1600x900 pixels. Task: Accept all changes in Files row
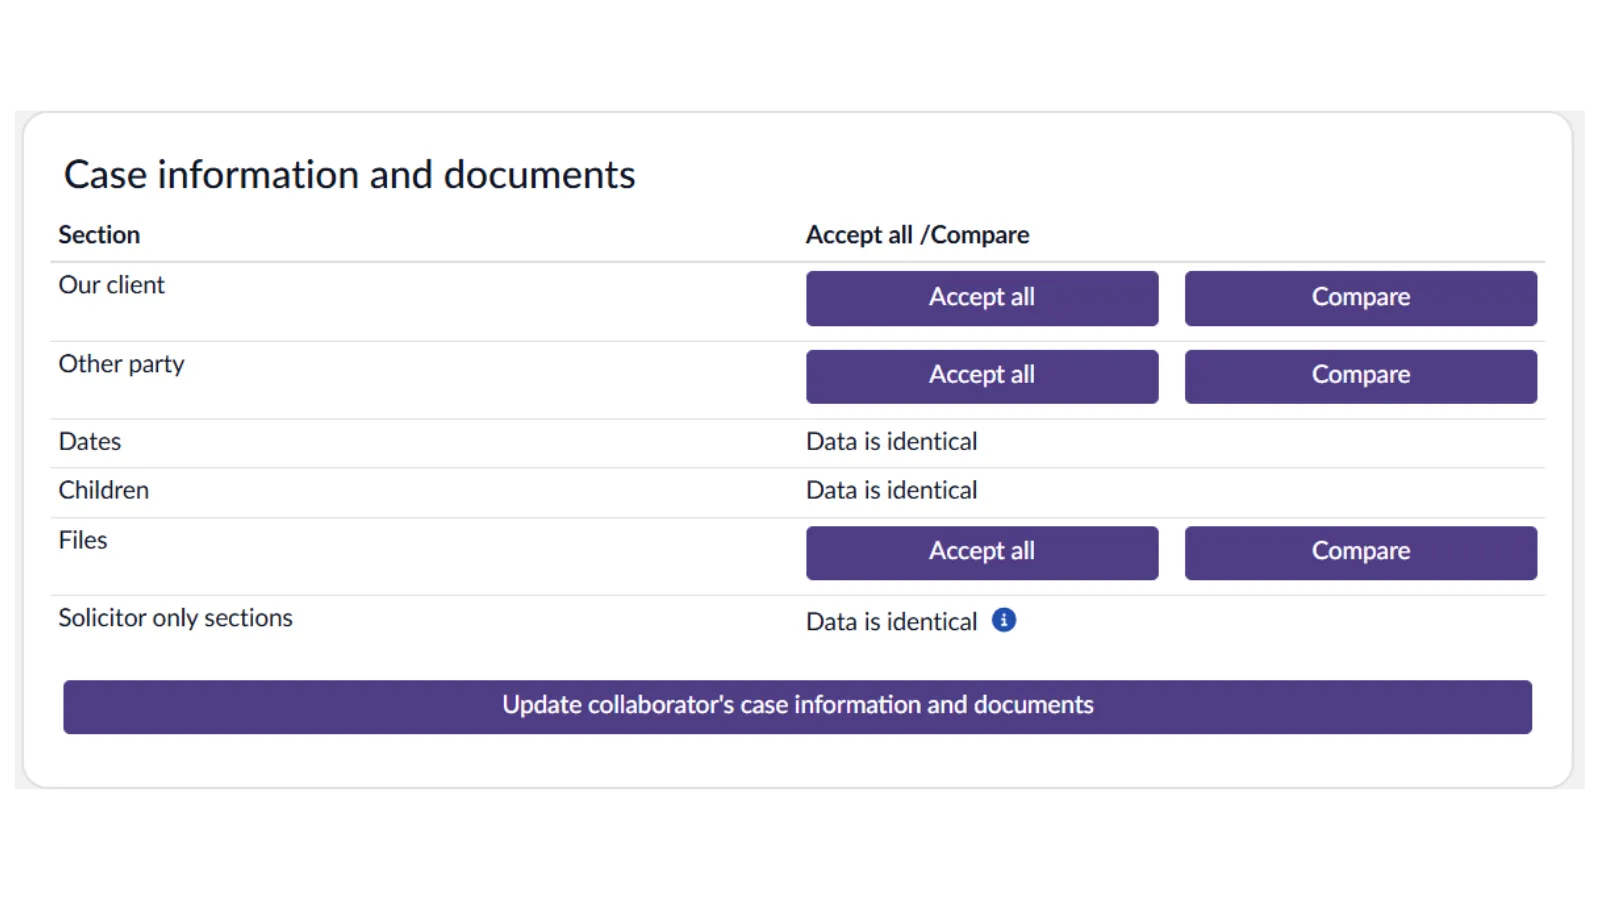tap(981, 552)
